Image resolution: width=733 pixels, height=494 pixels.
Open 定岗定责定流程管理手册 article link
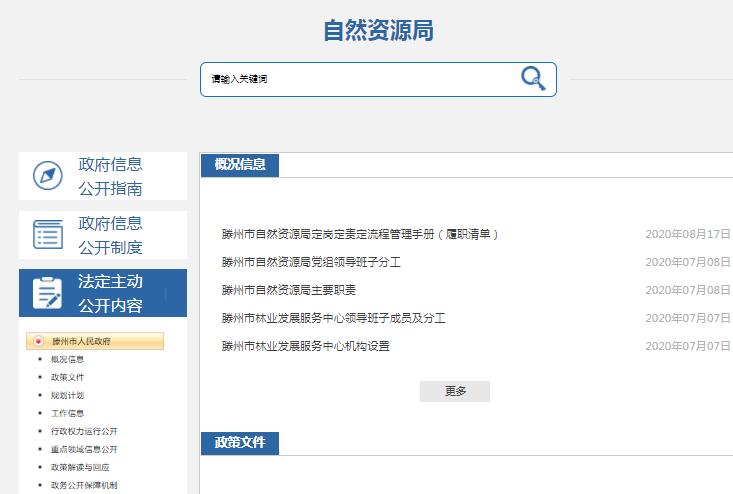(x=360, y=234)
